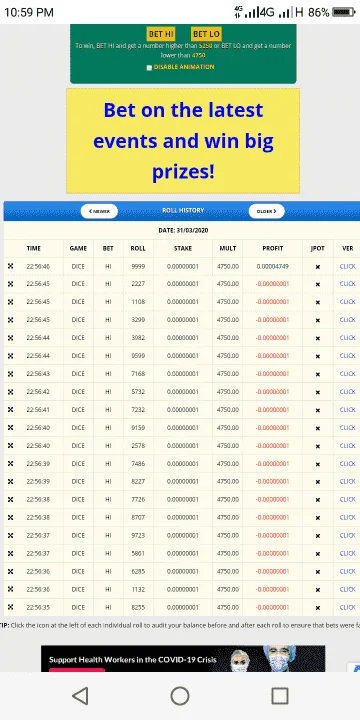Verify roll 1108 via its CLICK link
360x720 pixels.
(348, 302)
